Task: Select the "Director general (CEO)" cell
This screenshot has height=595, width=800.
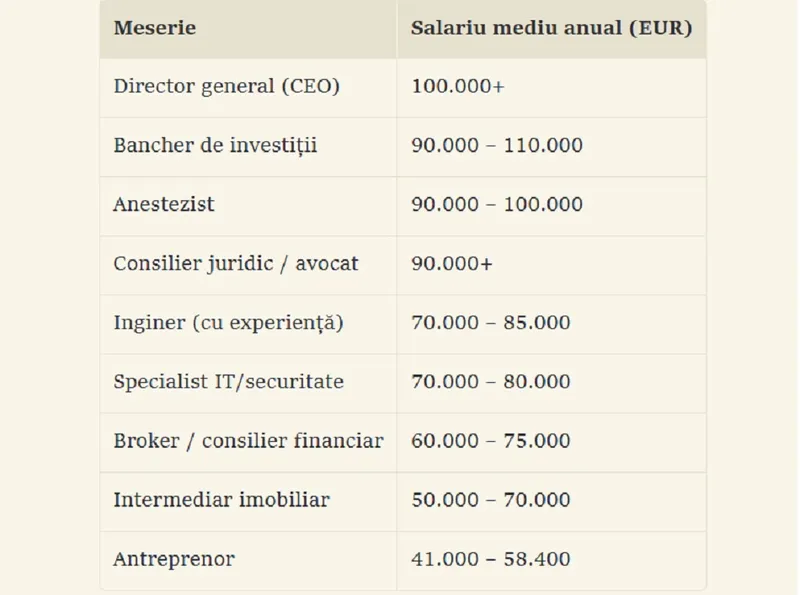Action: [x=227, y=87]
